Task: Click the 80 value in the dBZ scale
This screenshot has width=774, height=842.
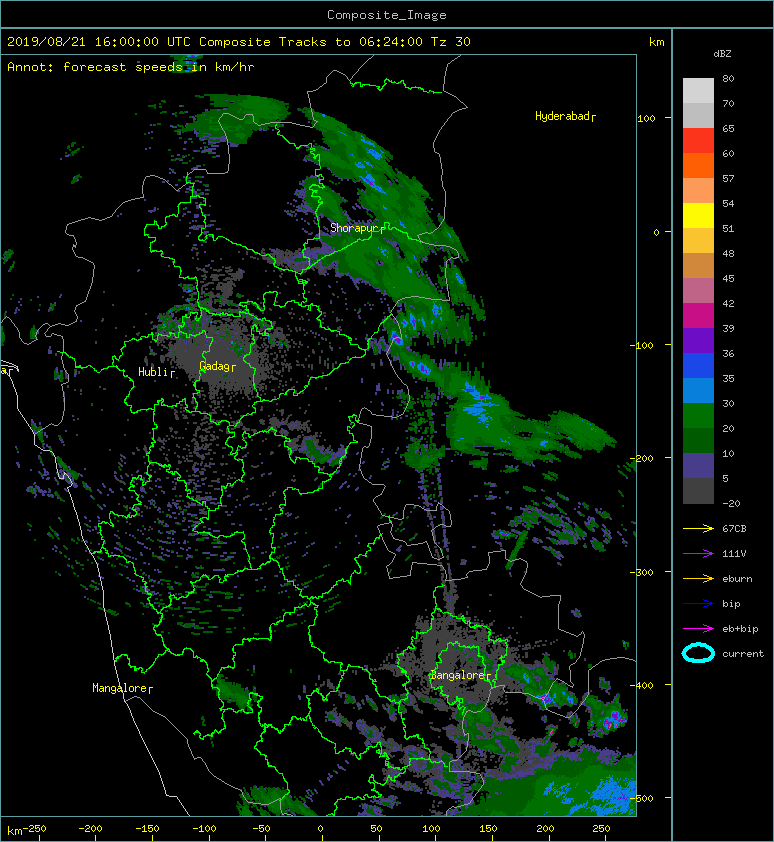Action: click(x=728, y=78)
